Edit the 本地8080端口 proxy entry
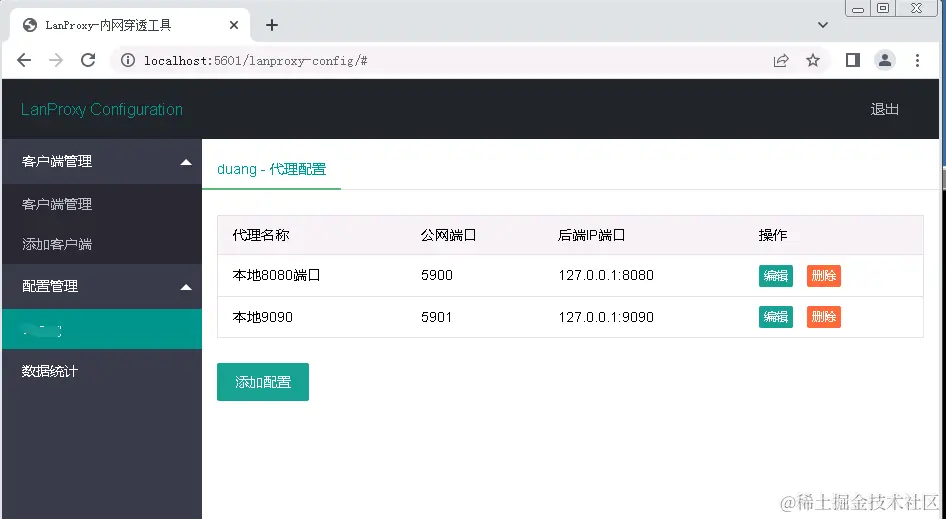This screenshot has width=946, height=519. (775, 276)
